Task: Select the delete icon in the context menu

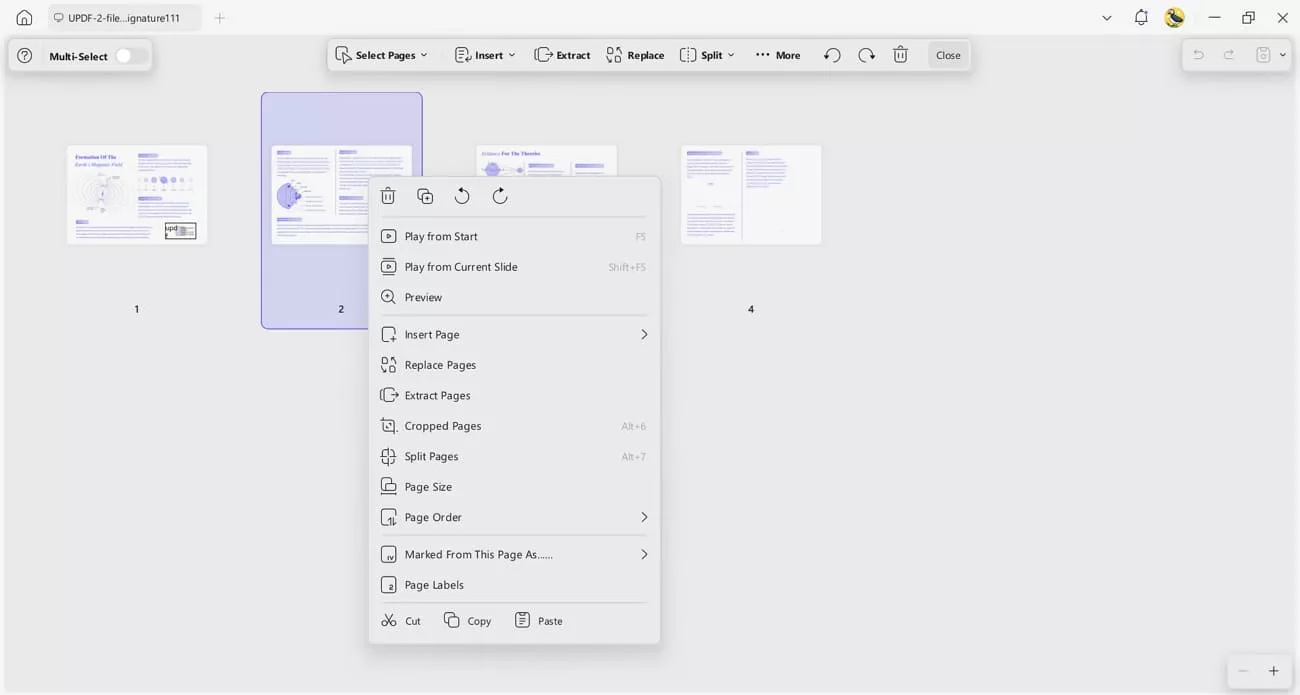Action: 388,195
